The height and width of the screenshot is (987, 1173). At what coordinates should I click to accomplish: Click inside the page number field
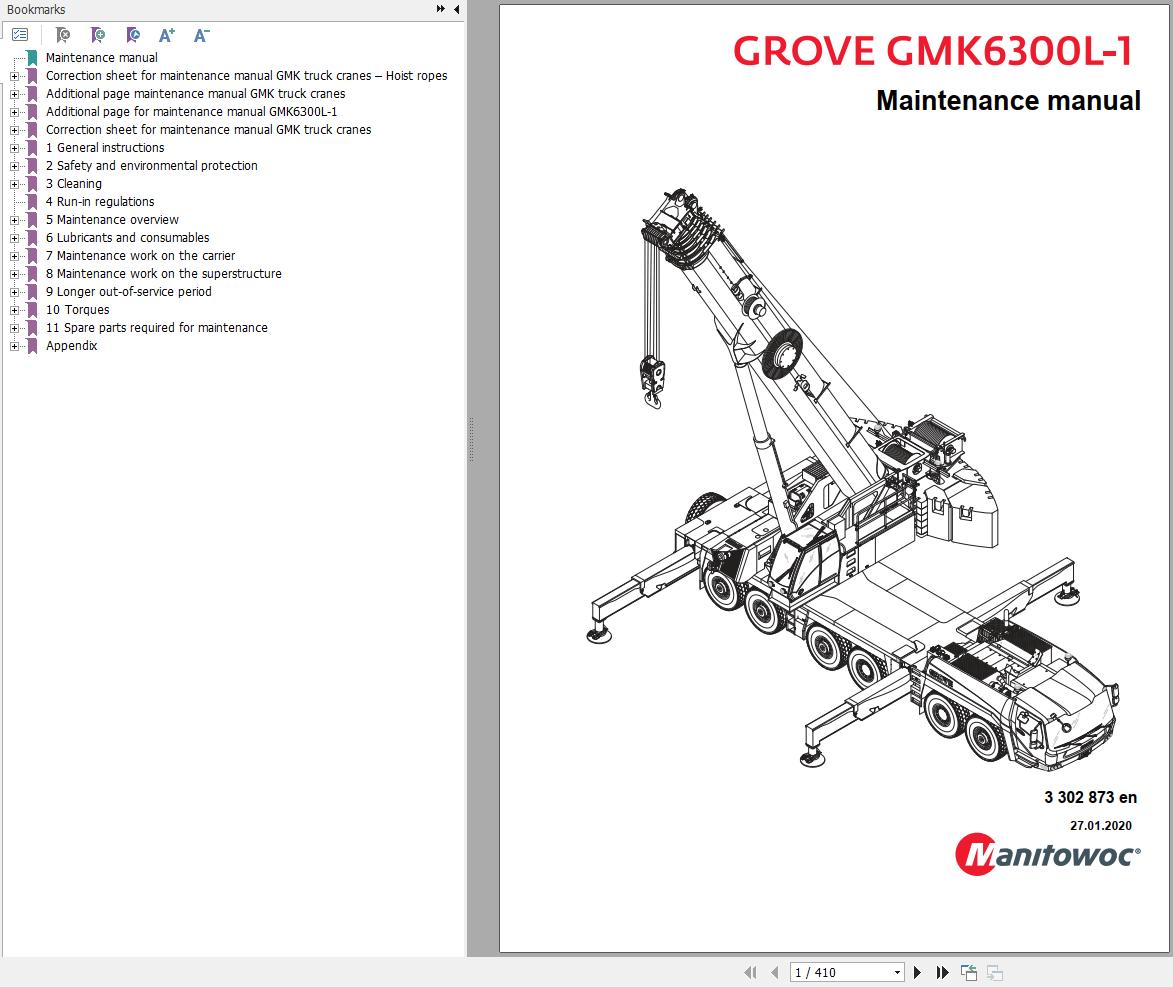tap(830, 971)
